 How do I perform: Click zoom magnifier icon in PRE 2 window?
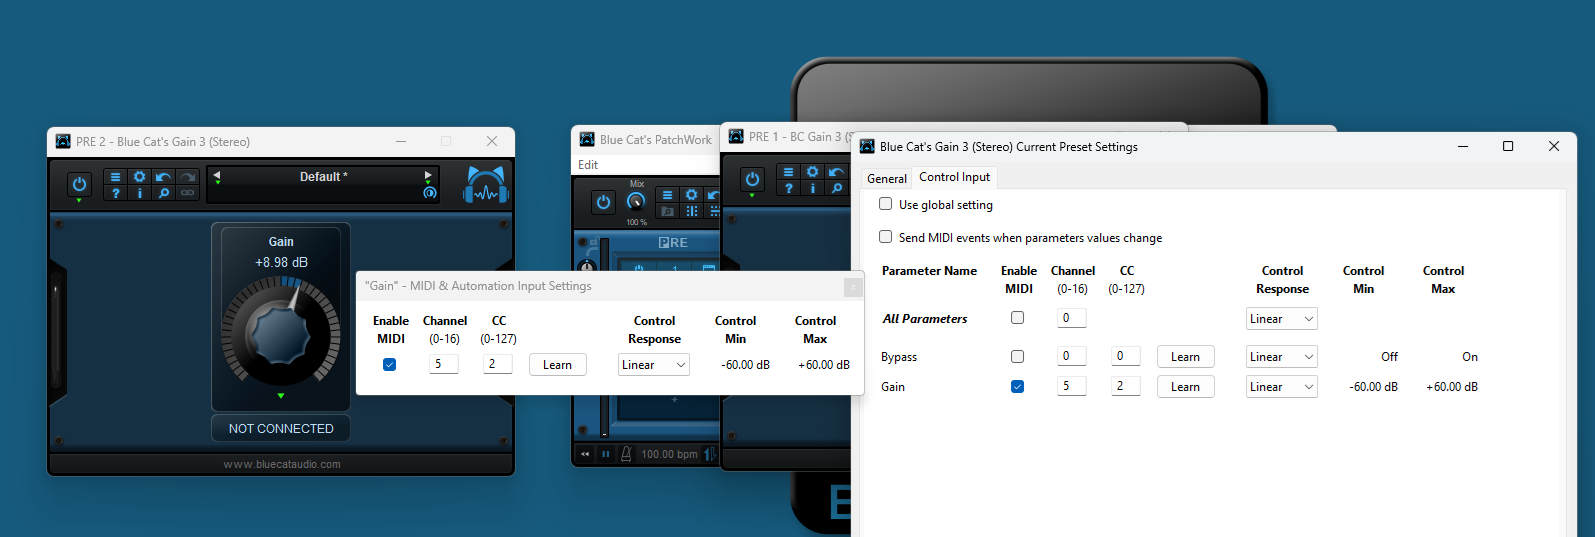163,193
